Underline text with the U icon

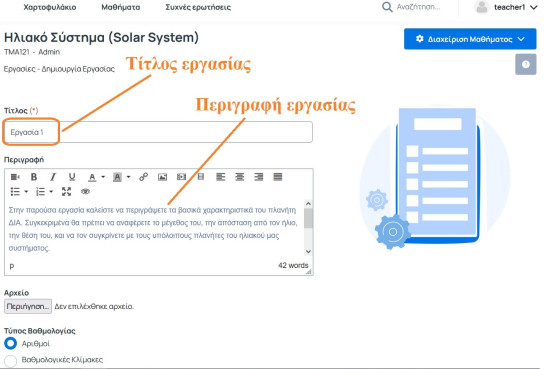click(x=72, y=177)
